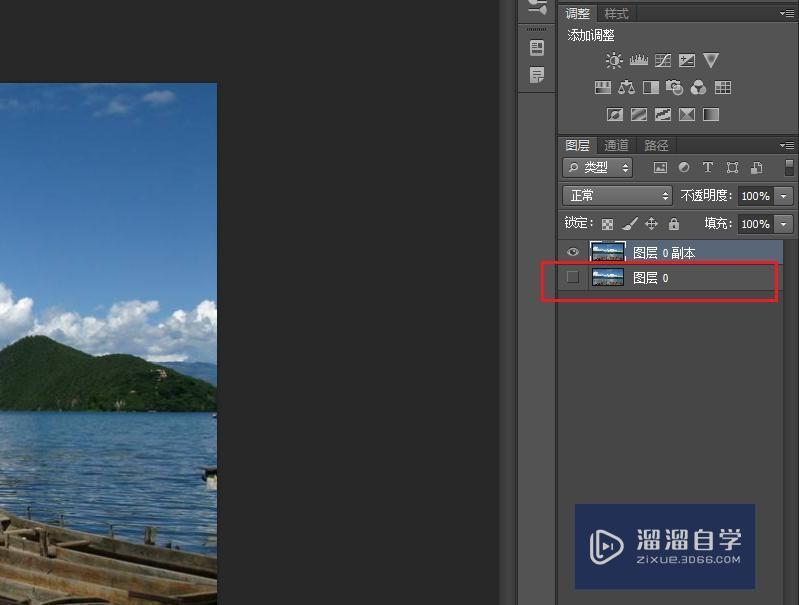Show the 图层 0 layer

pyautogui.click(x=573, y=277)
